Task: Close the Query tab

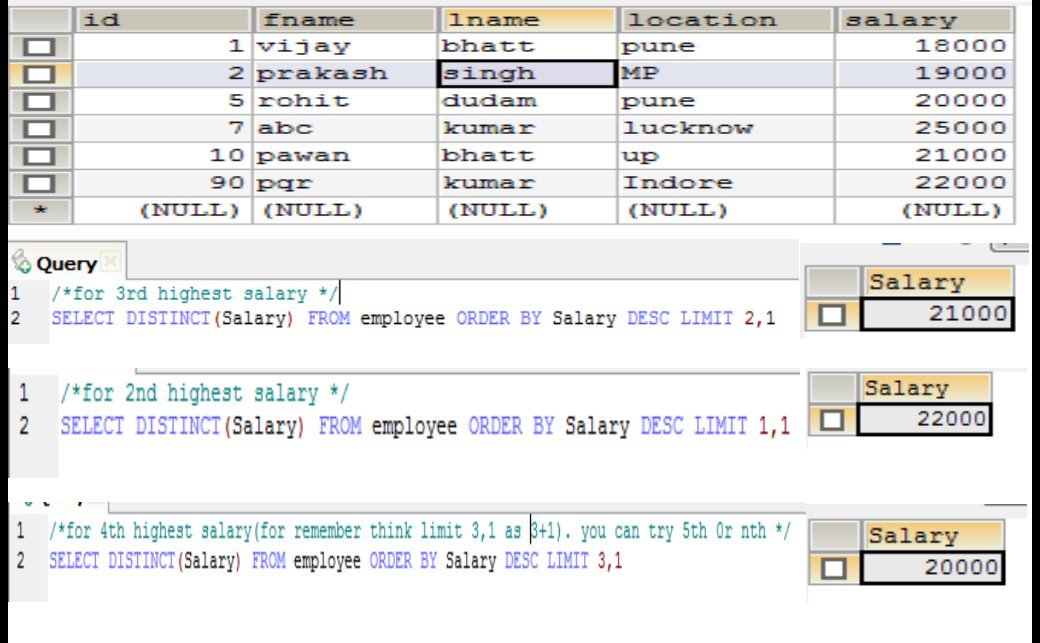Action: pos(111,262)
